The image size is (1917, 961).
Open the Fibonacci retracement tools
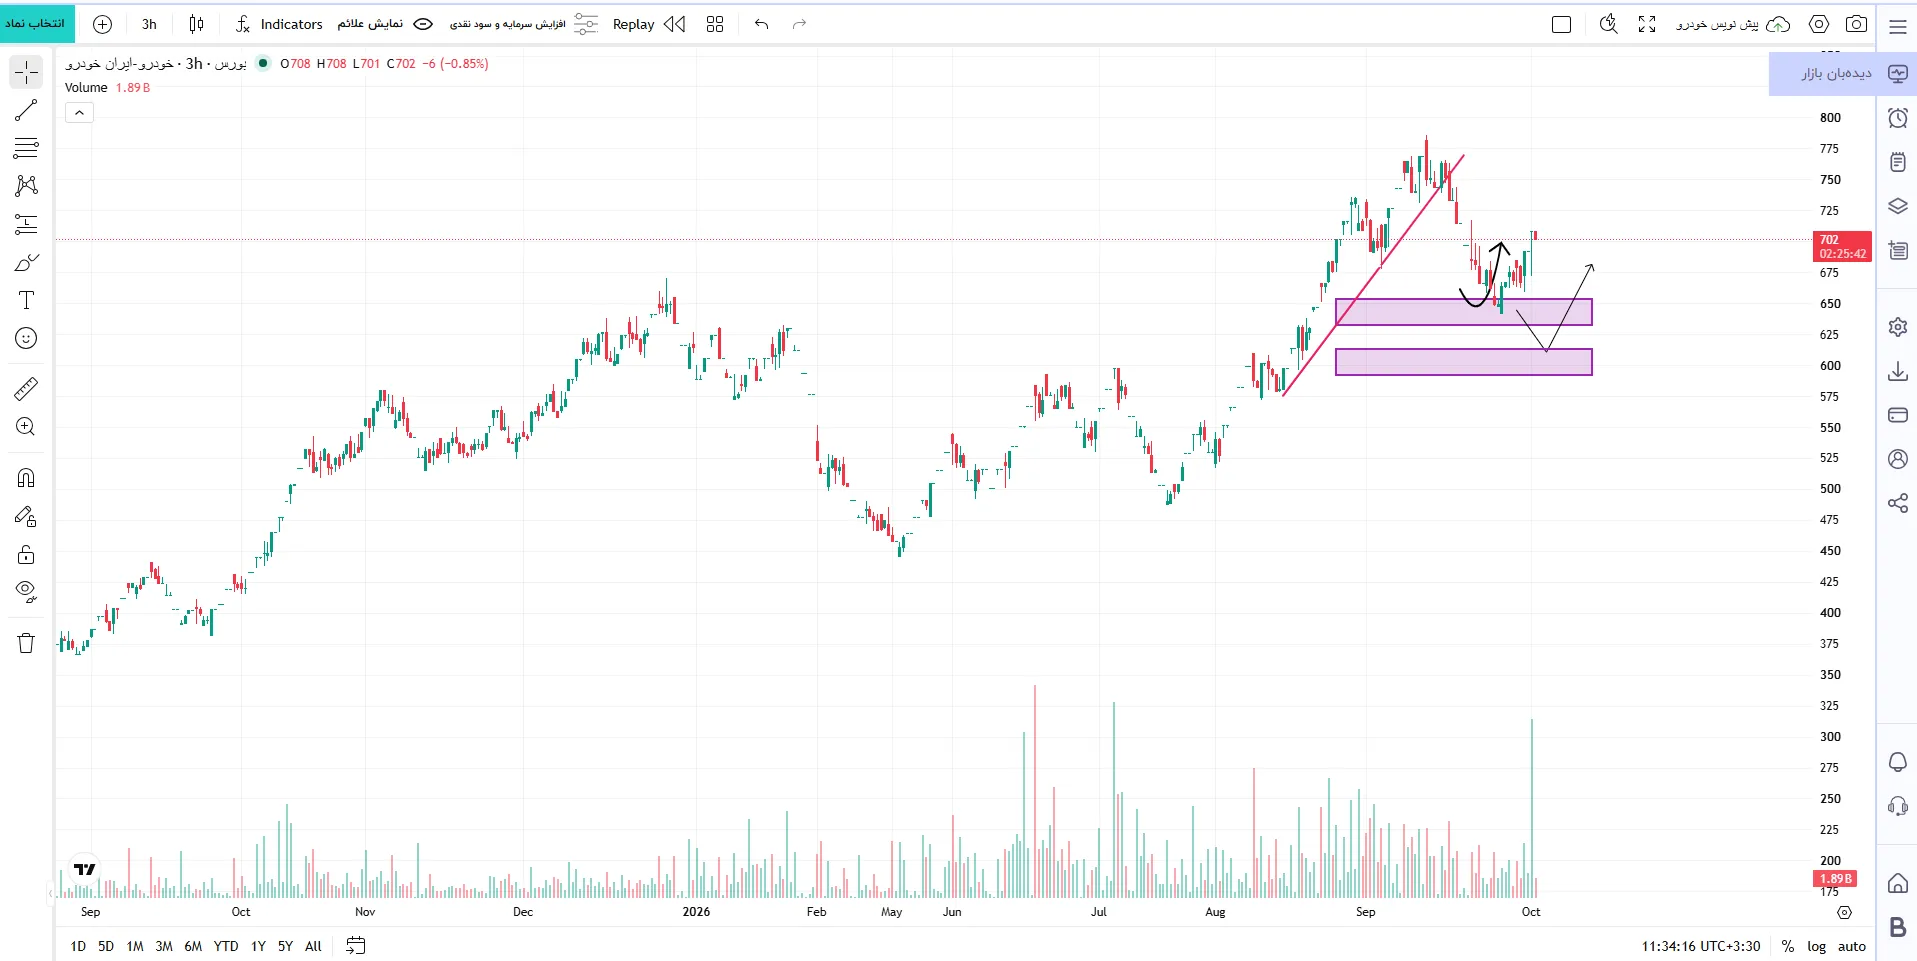click(26, 148)
